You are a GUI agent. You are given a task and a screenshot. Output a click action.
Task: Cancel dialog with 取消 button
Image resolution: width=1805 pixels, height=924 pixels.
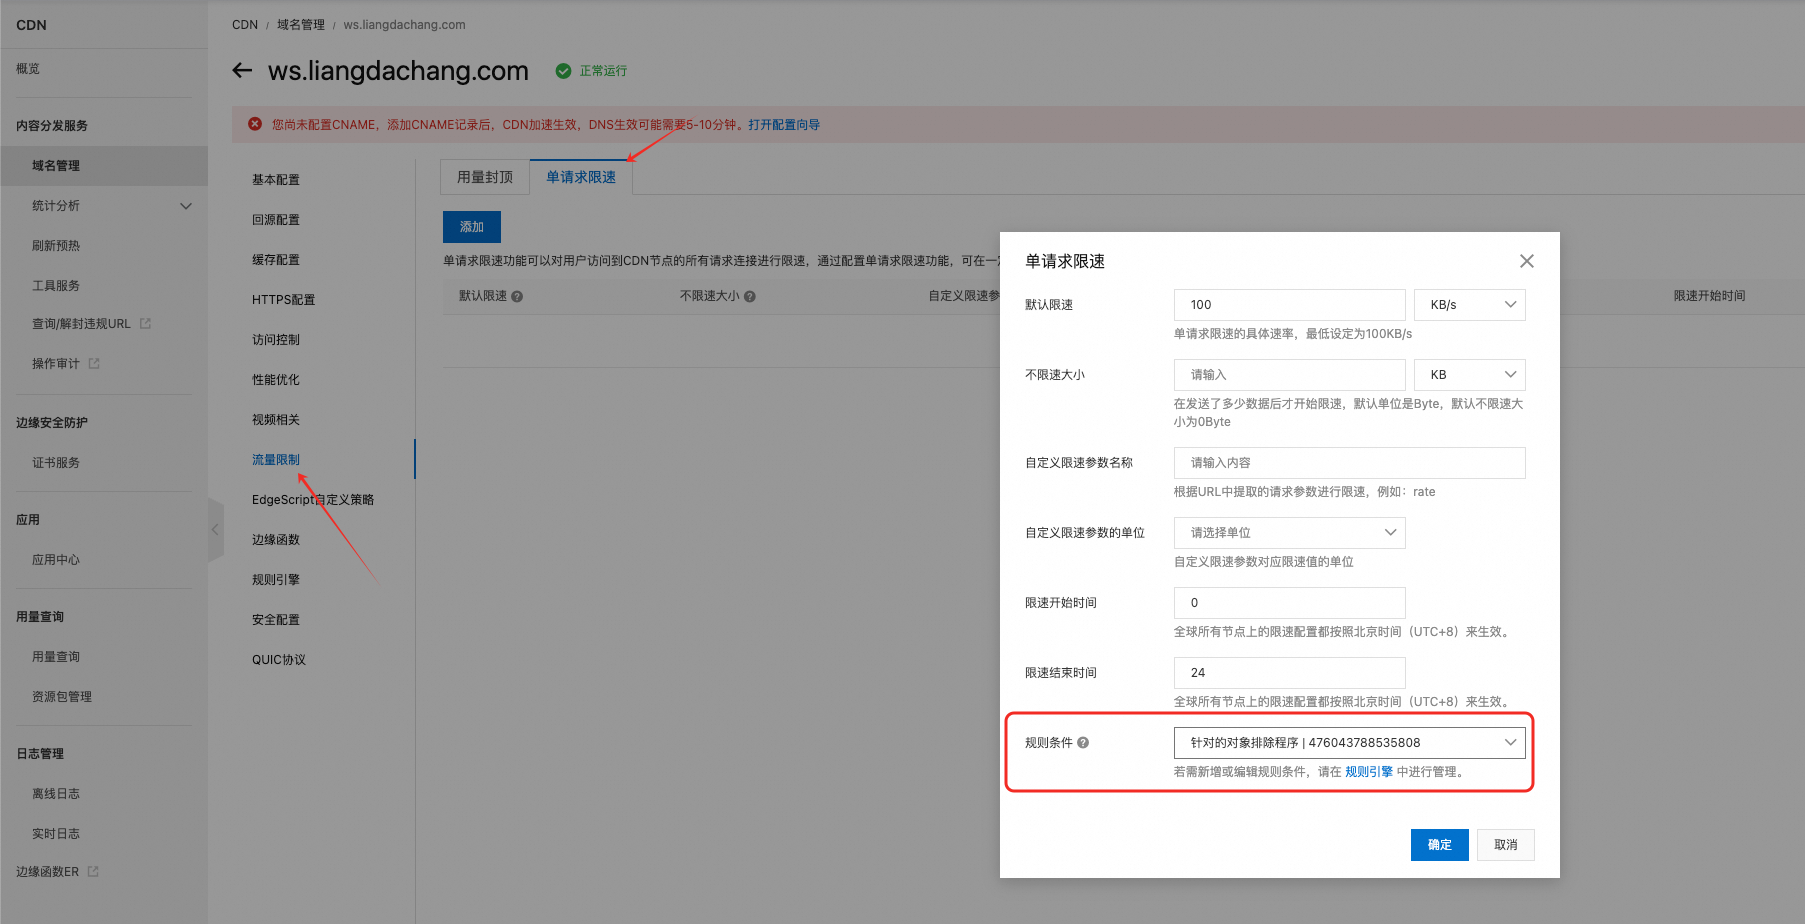click(x=1506, y=845)
